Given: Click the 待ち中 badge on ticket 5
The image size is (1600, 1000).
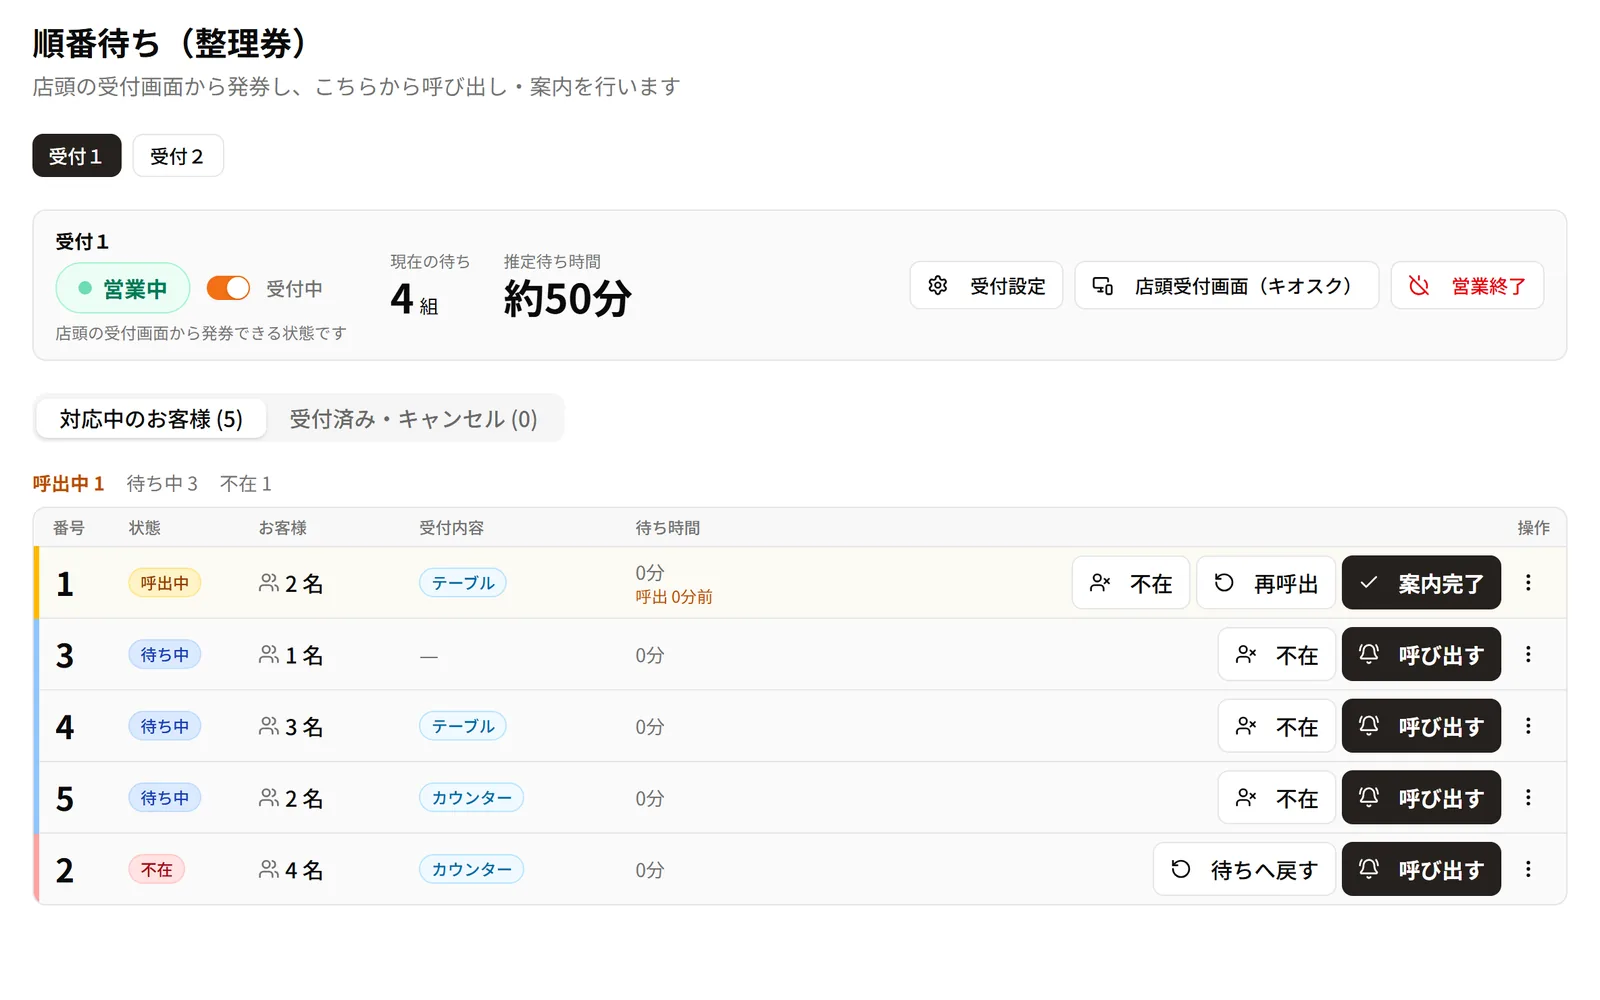Looking at the screenshot, I should [165, 798].
